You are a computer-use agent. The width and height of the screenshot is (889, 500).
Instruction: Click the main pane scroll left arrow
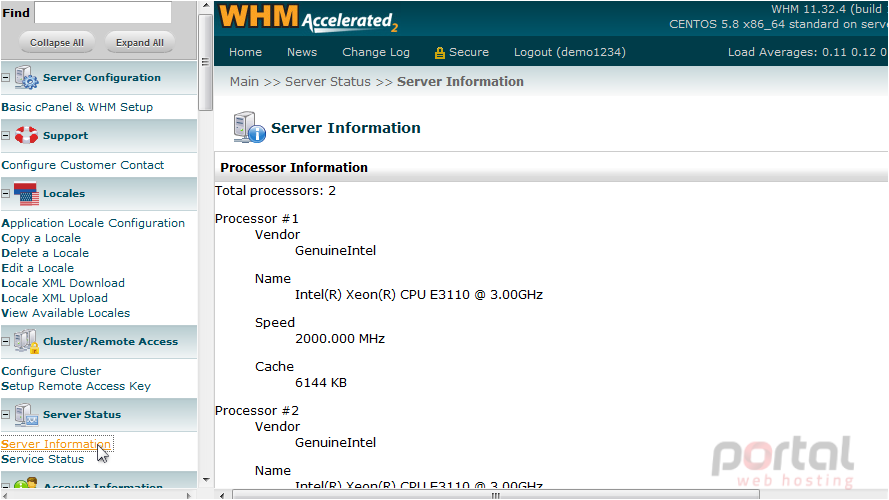[x=222, y=495]
